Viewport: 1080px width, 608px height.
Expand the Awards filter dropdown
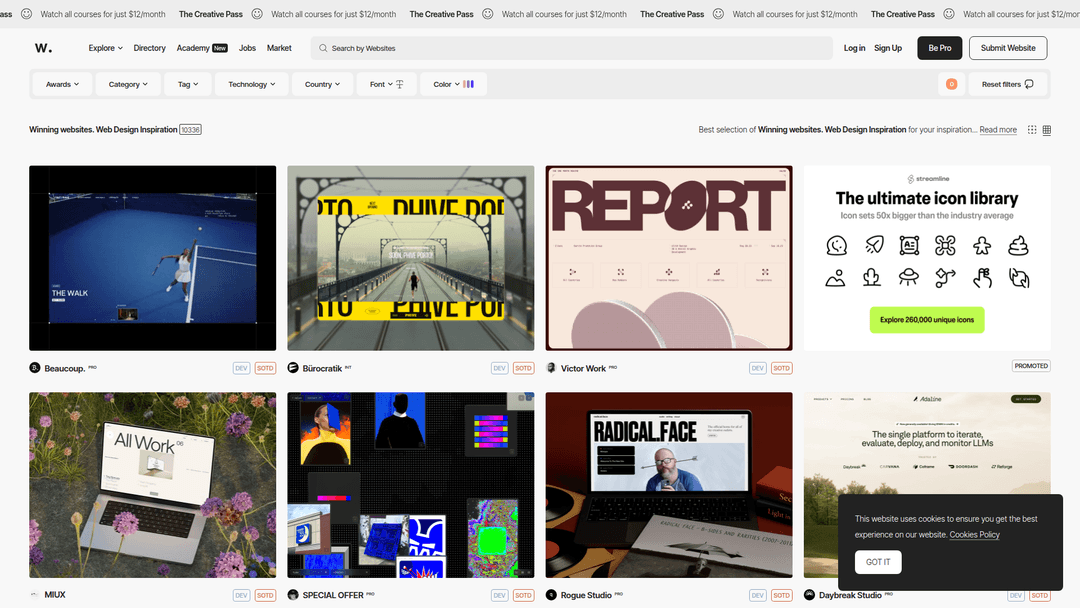coord(62,84)
